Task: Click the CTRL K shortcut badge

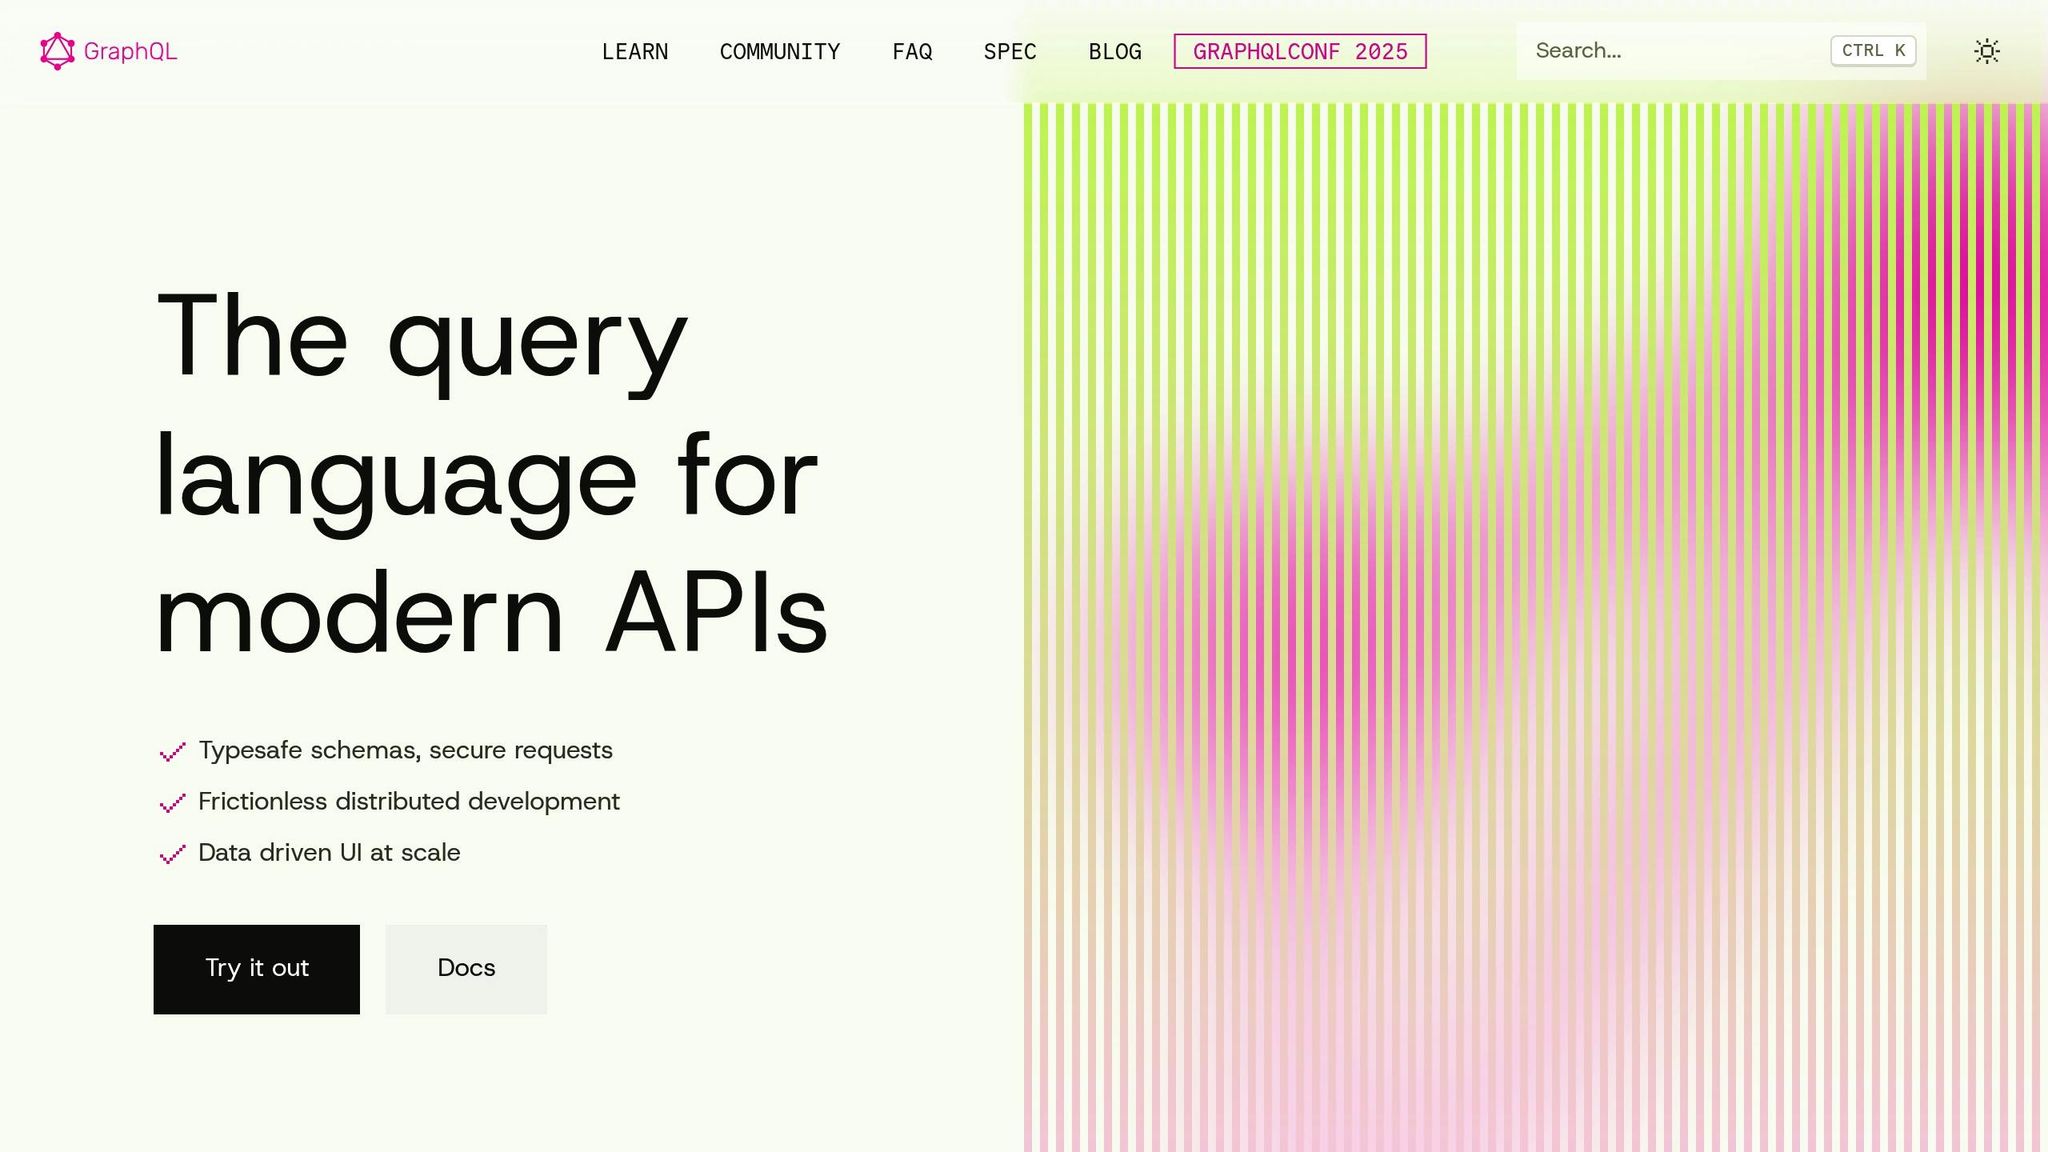Action: pos(1872,49)
